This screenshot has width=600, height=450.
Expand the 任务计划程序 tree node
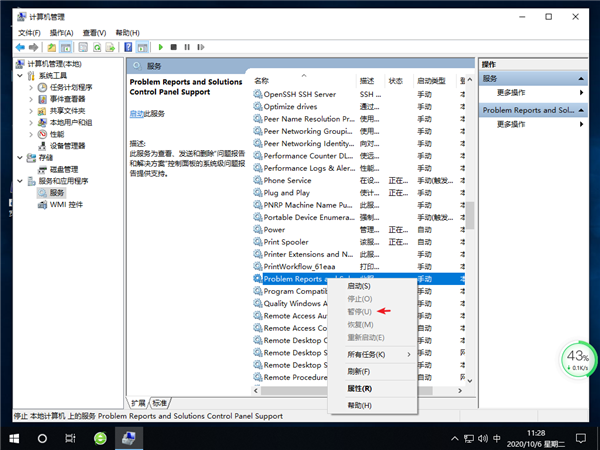30,86
